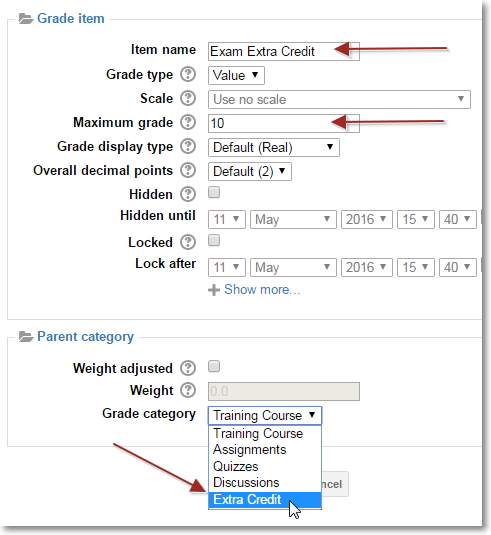This screenshot has height=535, width=491.
Task: Open help for Grade display type
Action: [188, 146]
